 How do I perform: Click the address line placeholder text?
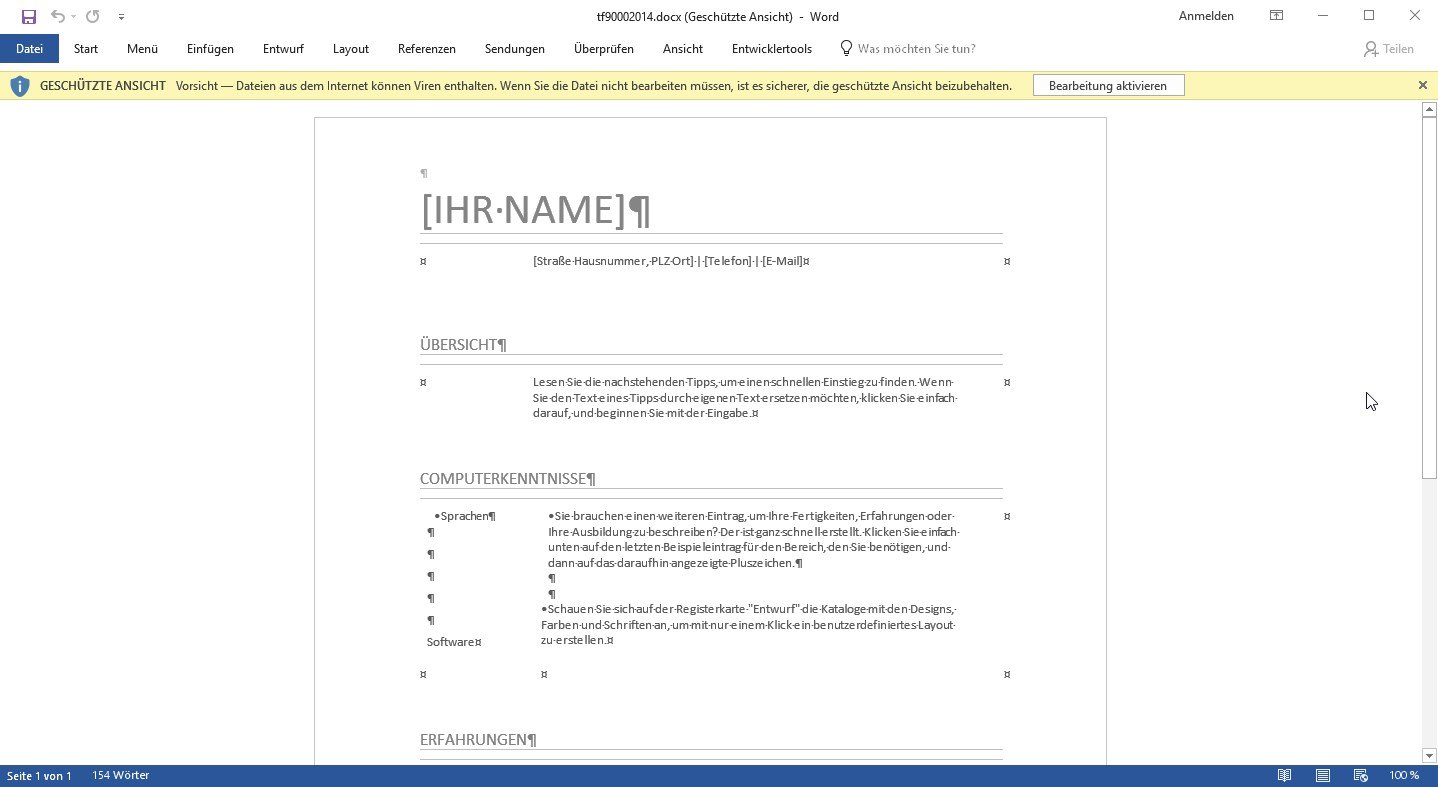tap(671, 261)
